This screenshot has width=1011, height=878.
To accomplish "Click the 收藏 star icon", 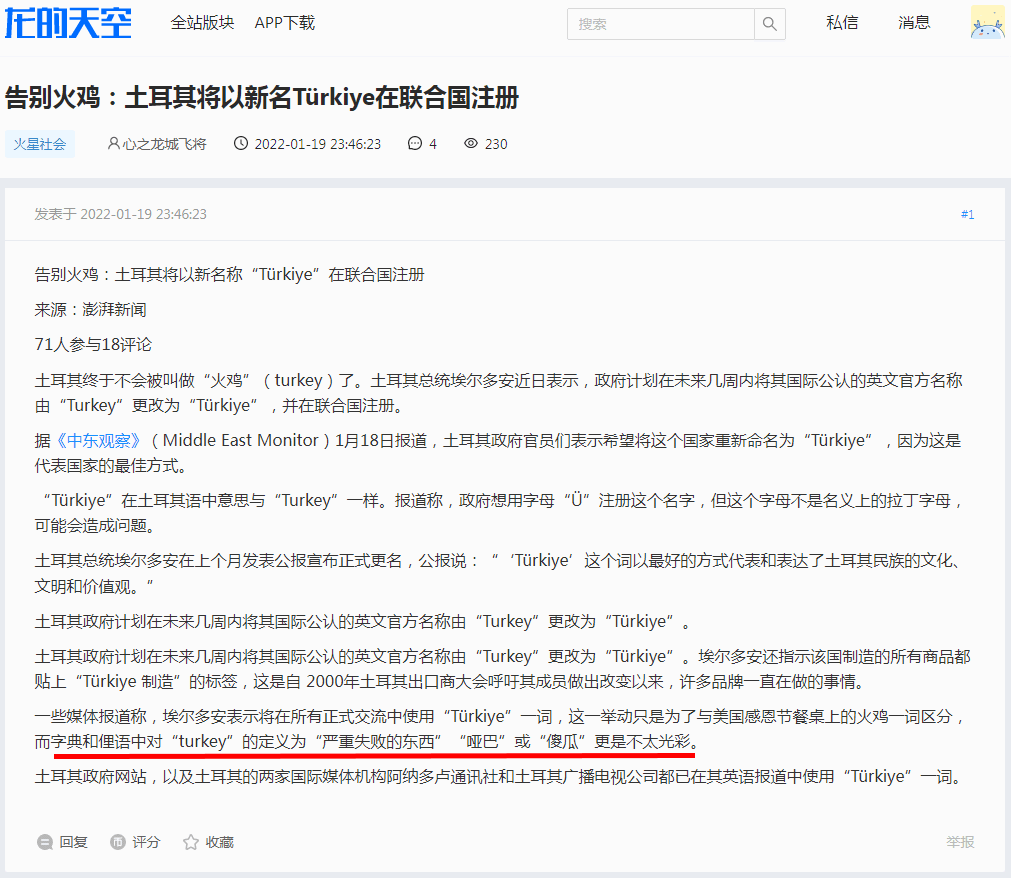I will 190,842.
